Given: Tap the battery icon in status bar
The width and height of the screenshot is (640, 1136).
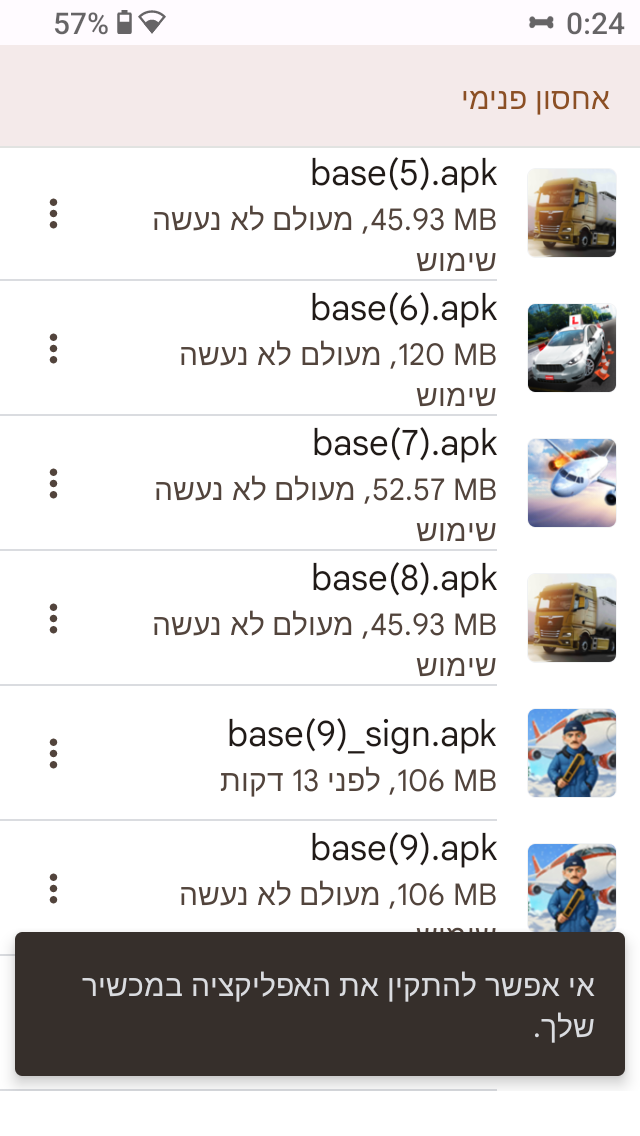Looking at the screenshot, I should point(124,23).
